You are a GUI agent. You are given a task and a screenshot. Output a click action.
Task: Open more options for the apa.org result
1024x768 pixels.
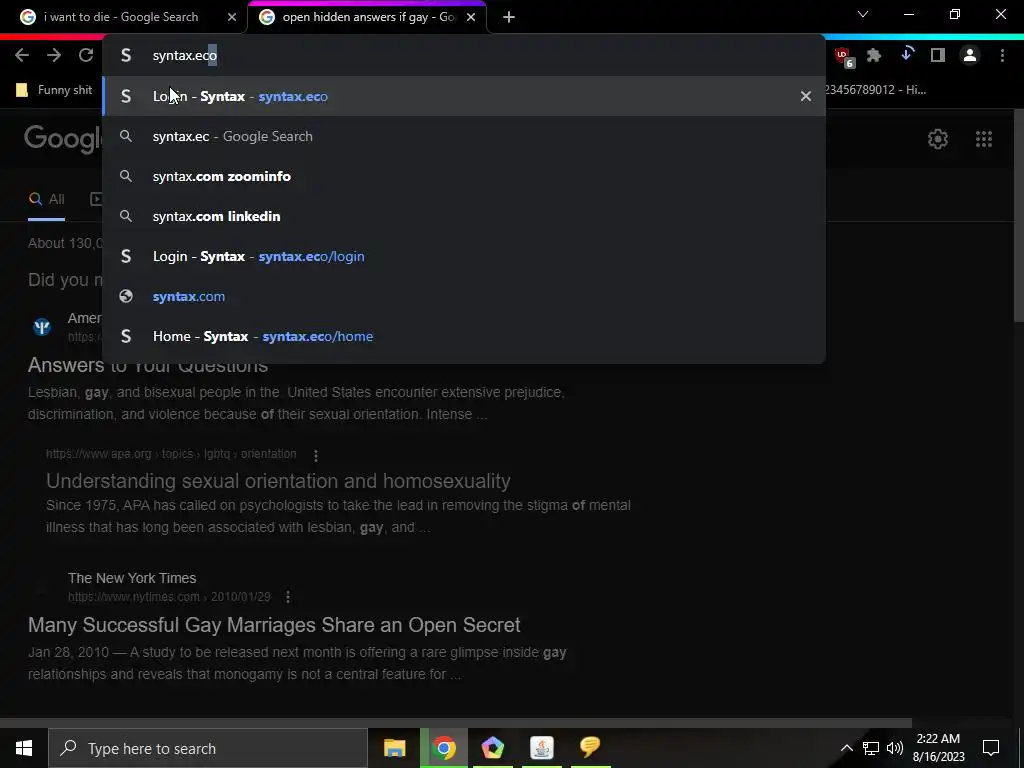click(x=316, y=455)
